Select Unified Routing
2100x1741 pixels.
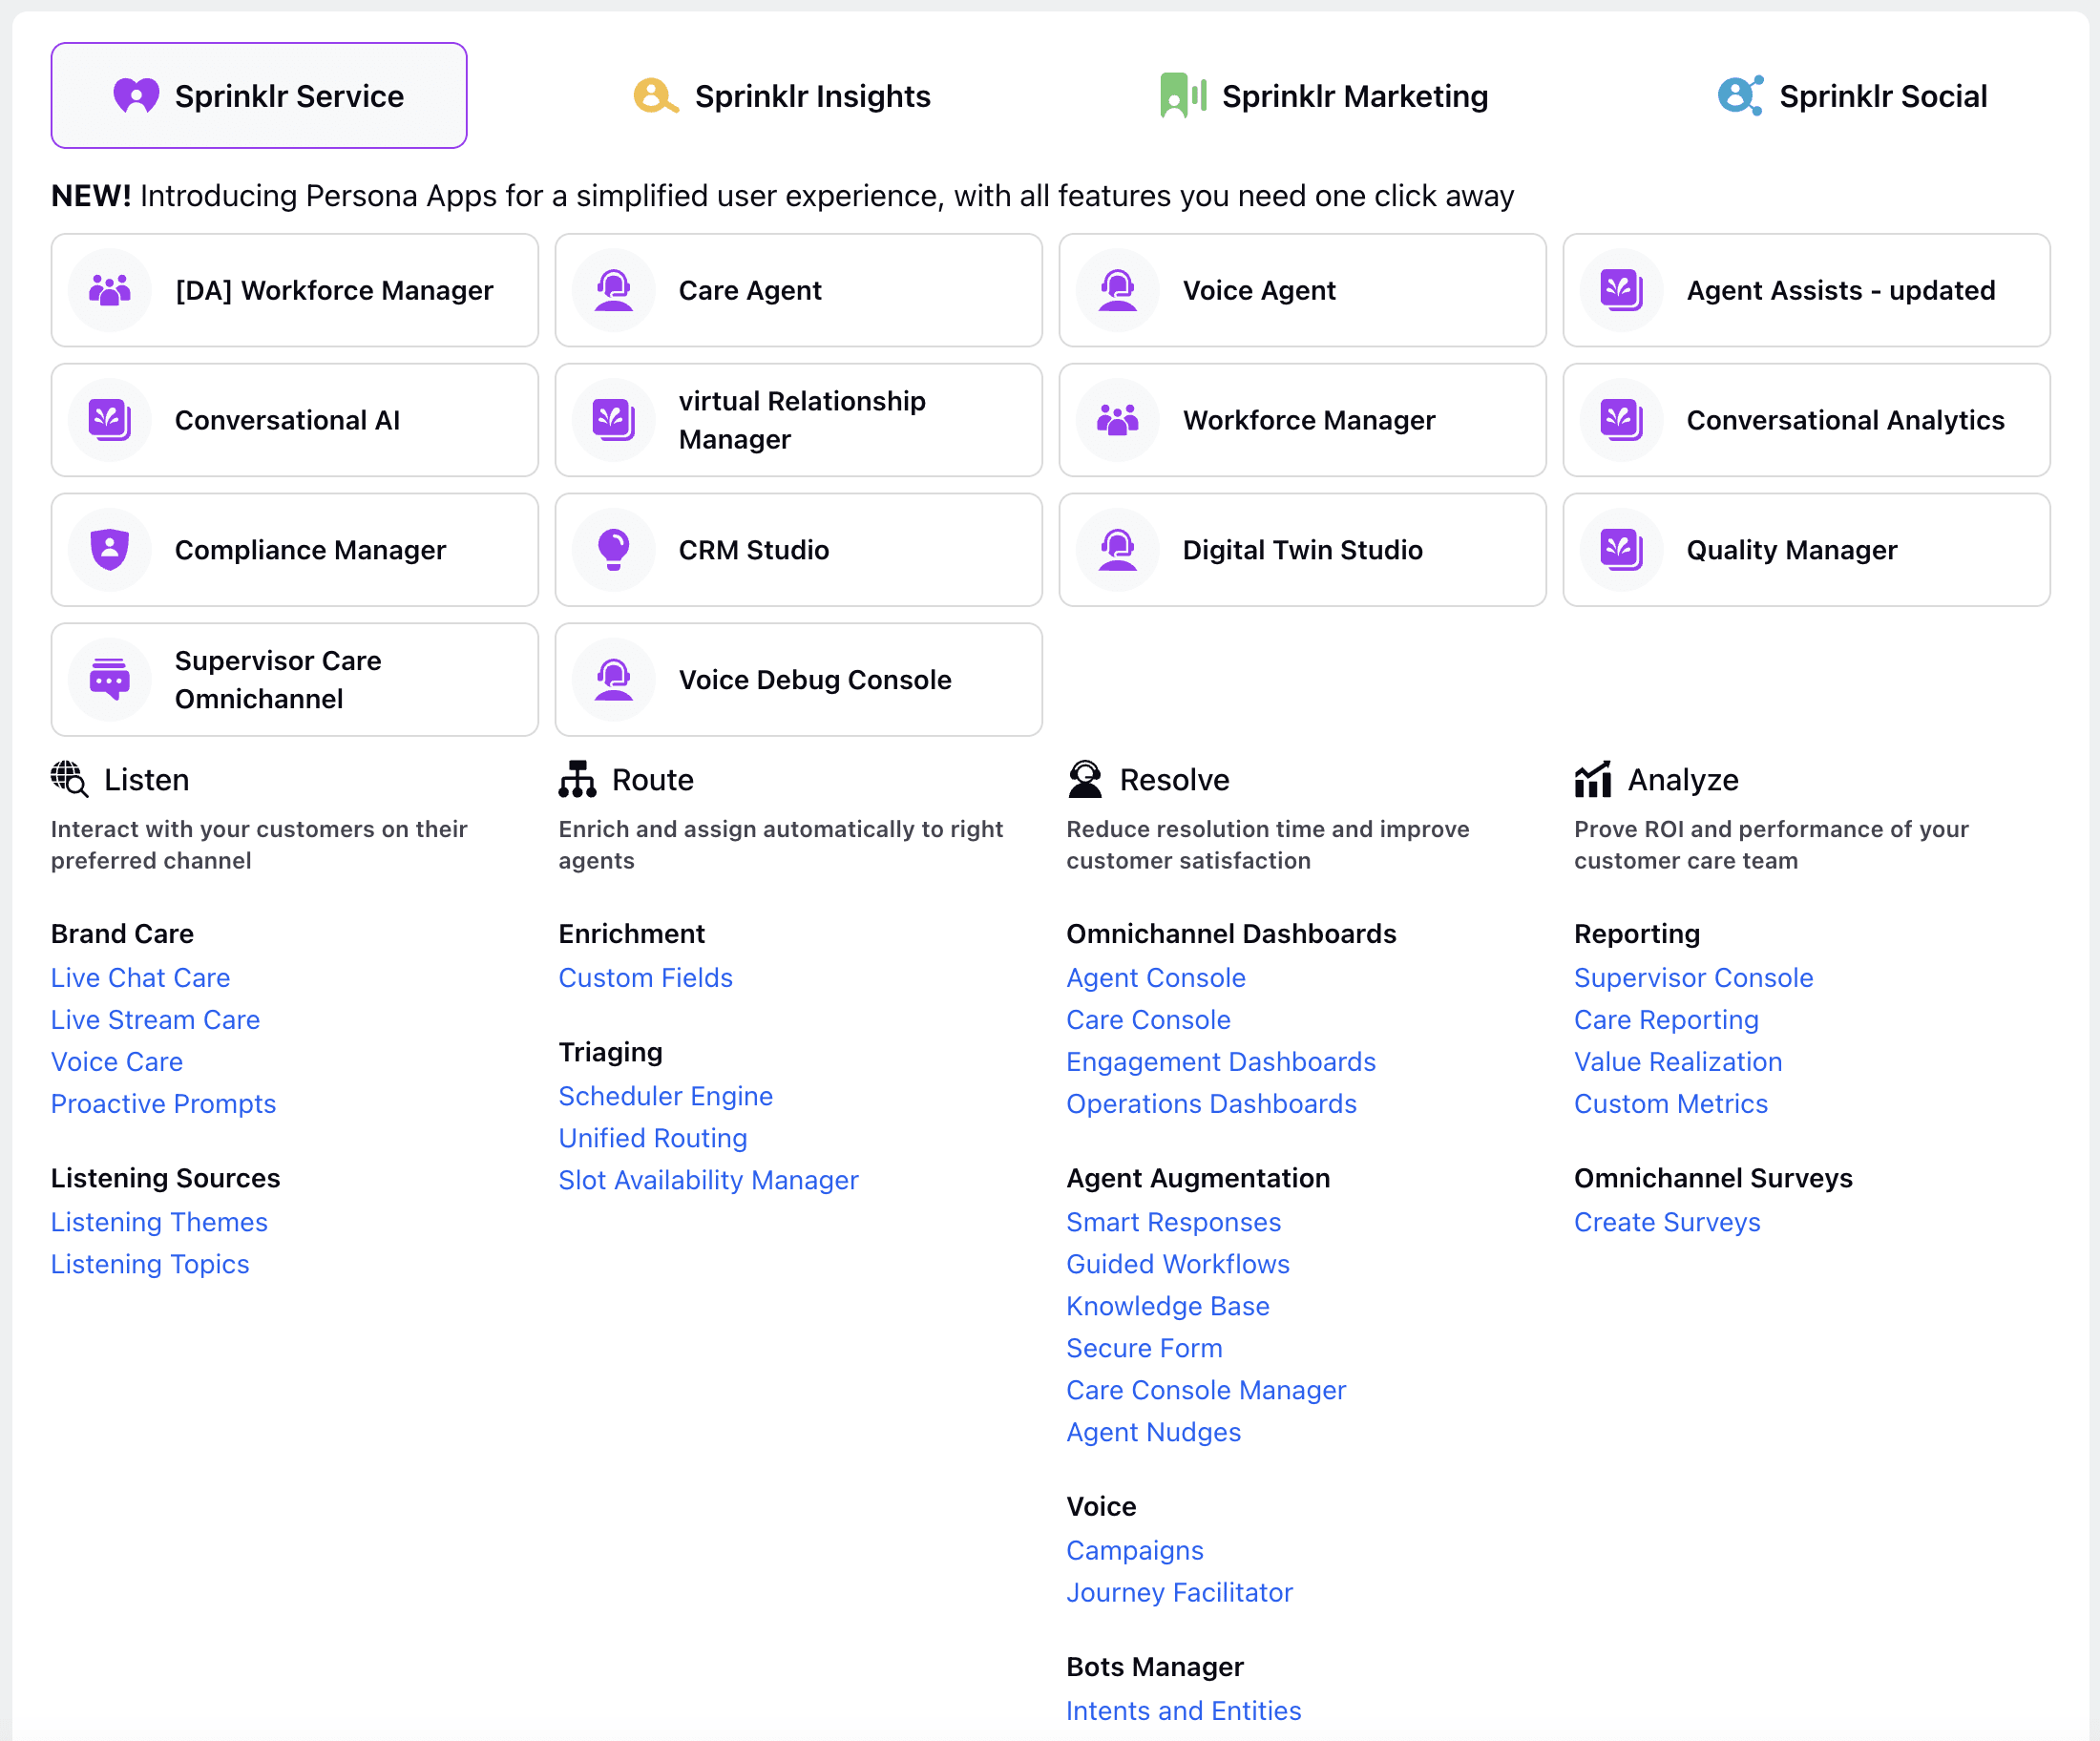click(x=653, y=1138)
